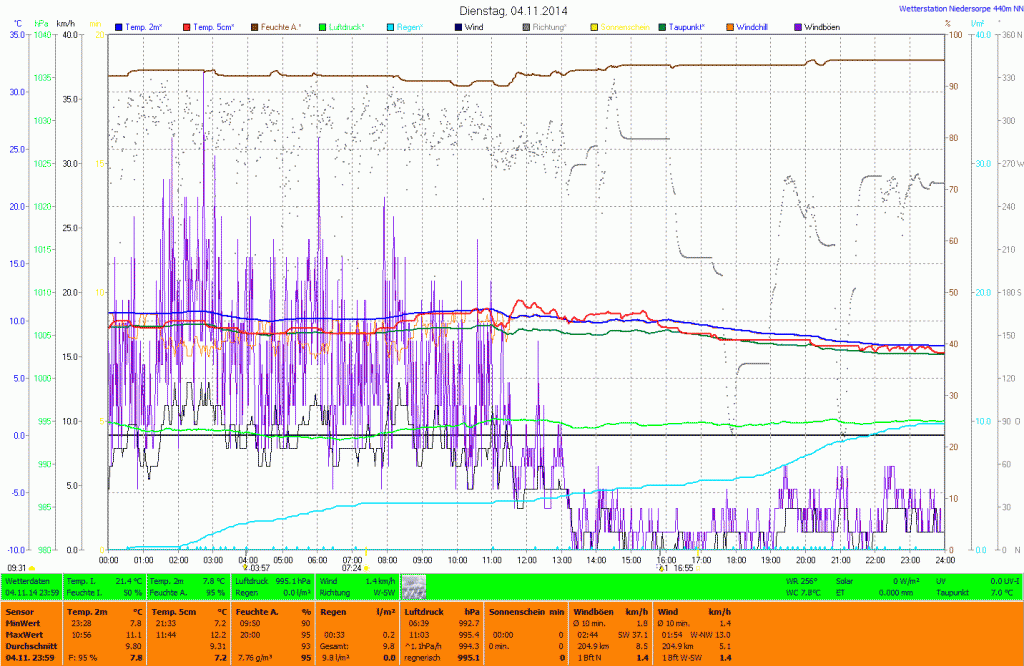This screenshot has width=1024, height=666.
Task: Click the weather condition thumbnail in green bar
Action: (x=413, y=586)
